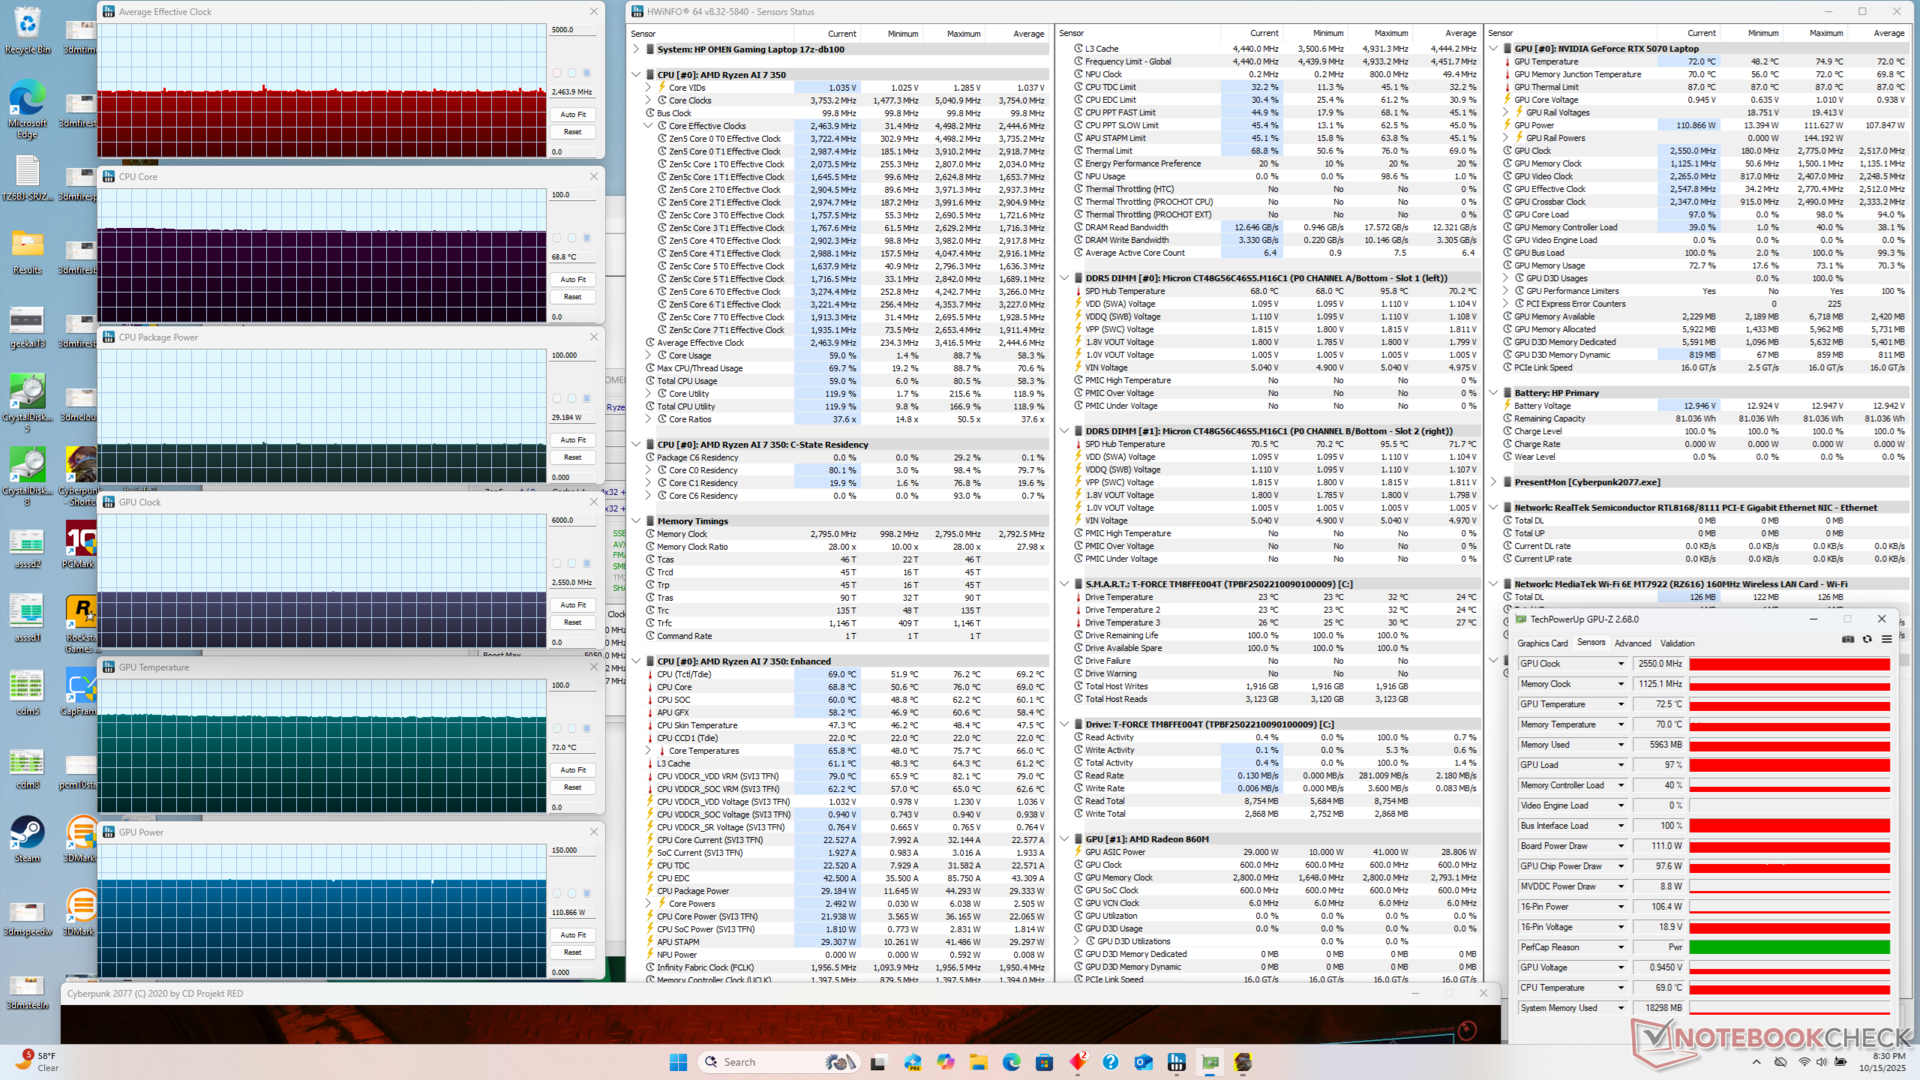Click blue color square in Average Effective Clock graph
Viewport: 1920px width, 1080px height.
point(587,73)
